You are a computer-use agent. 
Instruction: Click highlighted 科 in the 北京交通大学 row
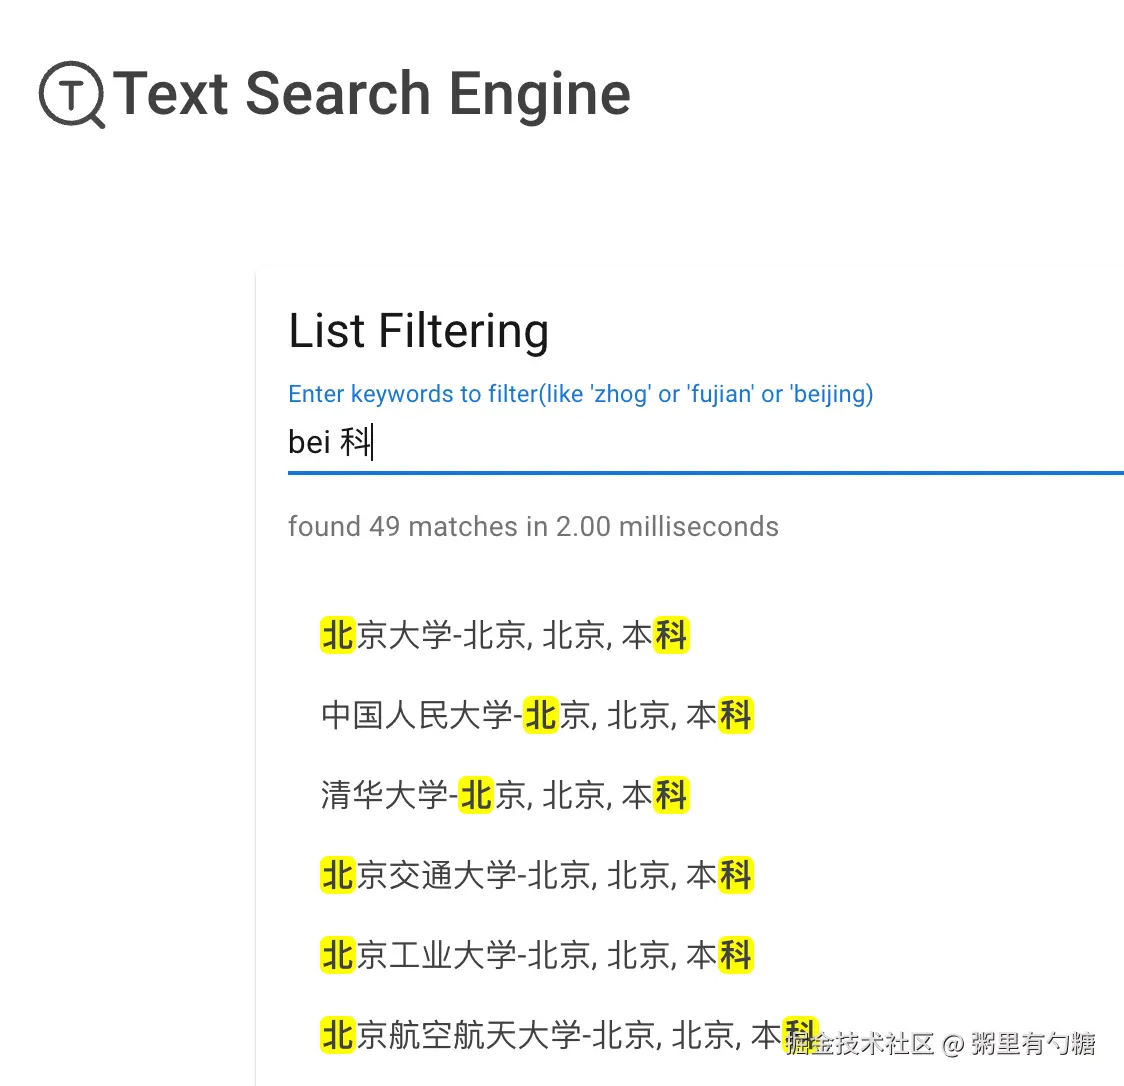[736, 875]
